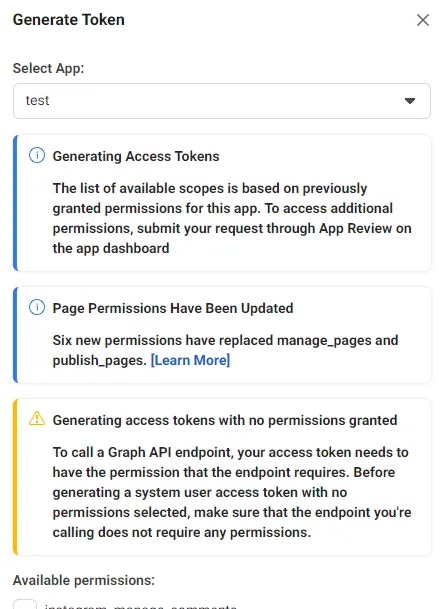Screen dimensions: 443x609
Task: Check the instagram_manage_comments permission checkbox
Action: coord(25,604)
